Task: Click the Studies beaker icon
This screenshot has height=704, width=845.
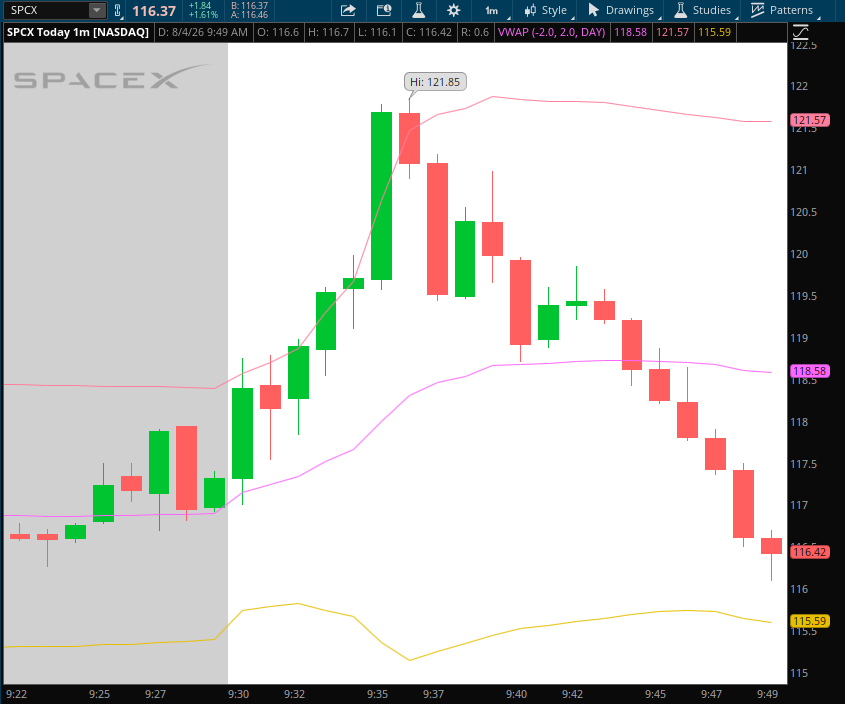Action: (x=681, y=10)
